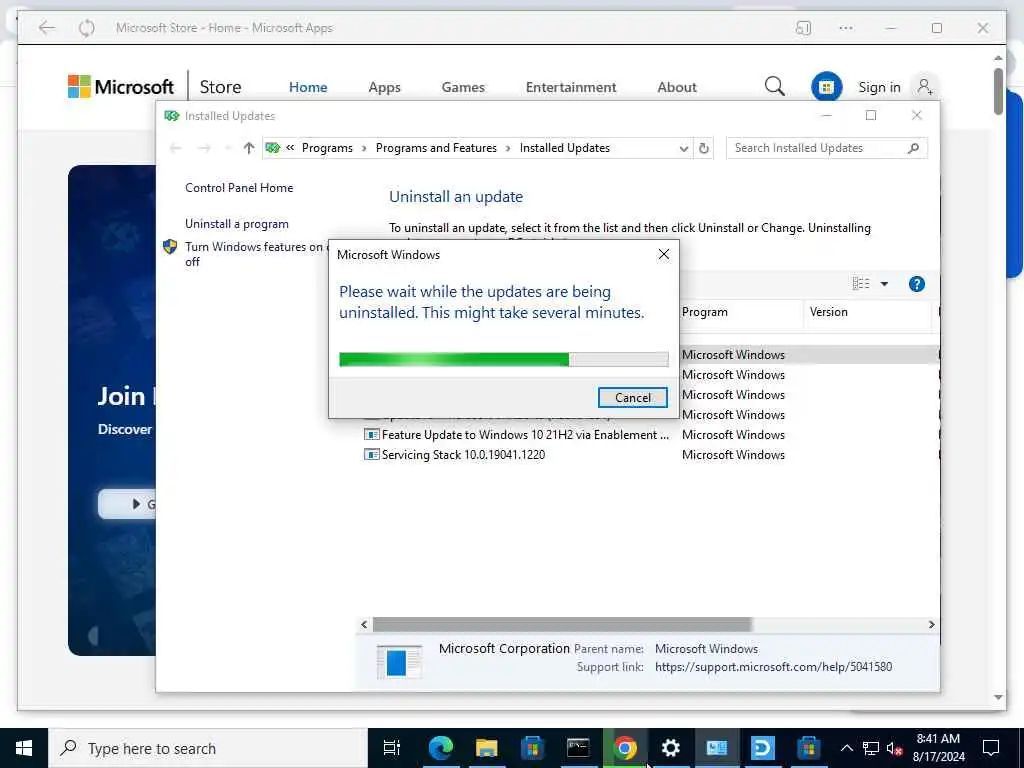The height and width of the screenshot is (768, 1024).
Task: Click Sign in on Microsoft Store
Action: 879,87
